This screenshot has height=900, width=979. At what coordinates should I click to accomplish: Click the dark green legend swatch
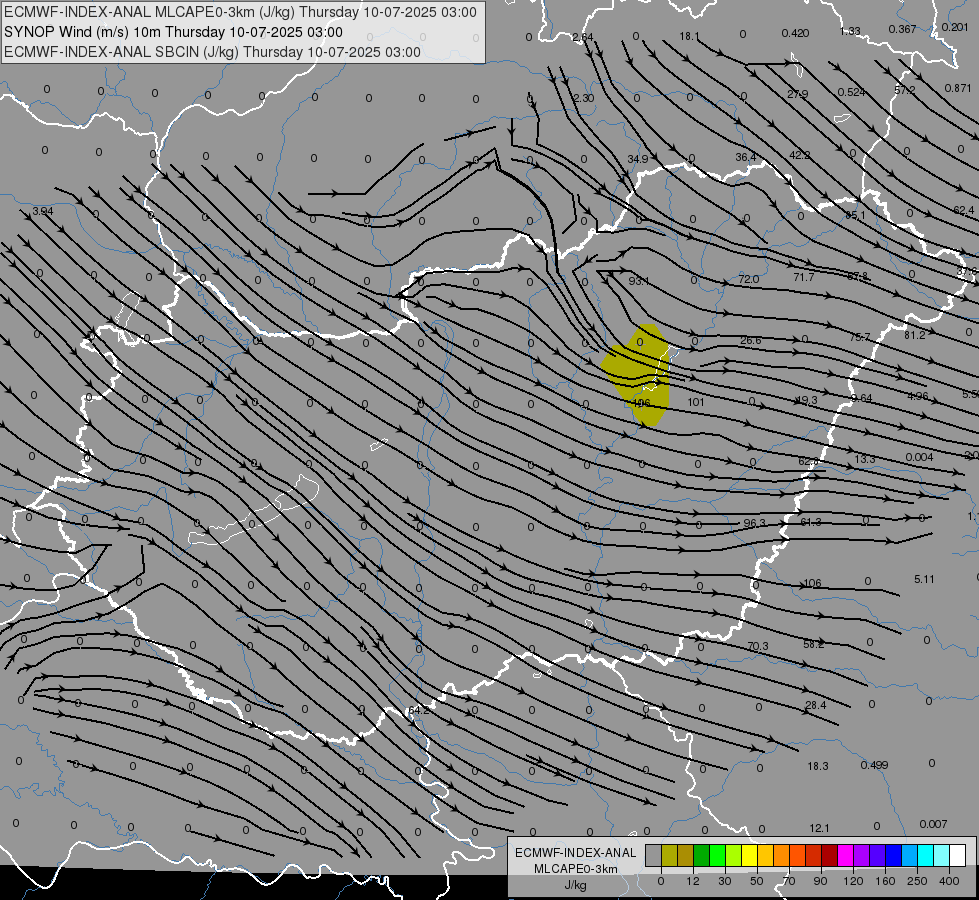pyautogui.click(x=701, y=855)
